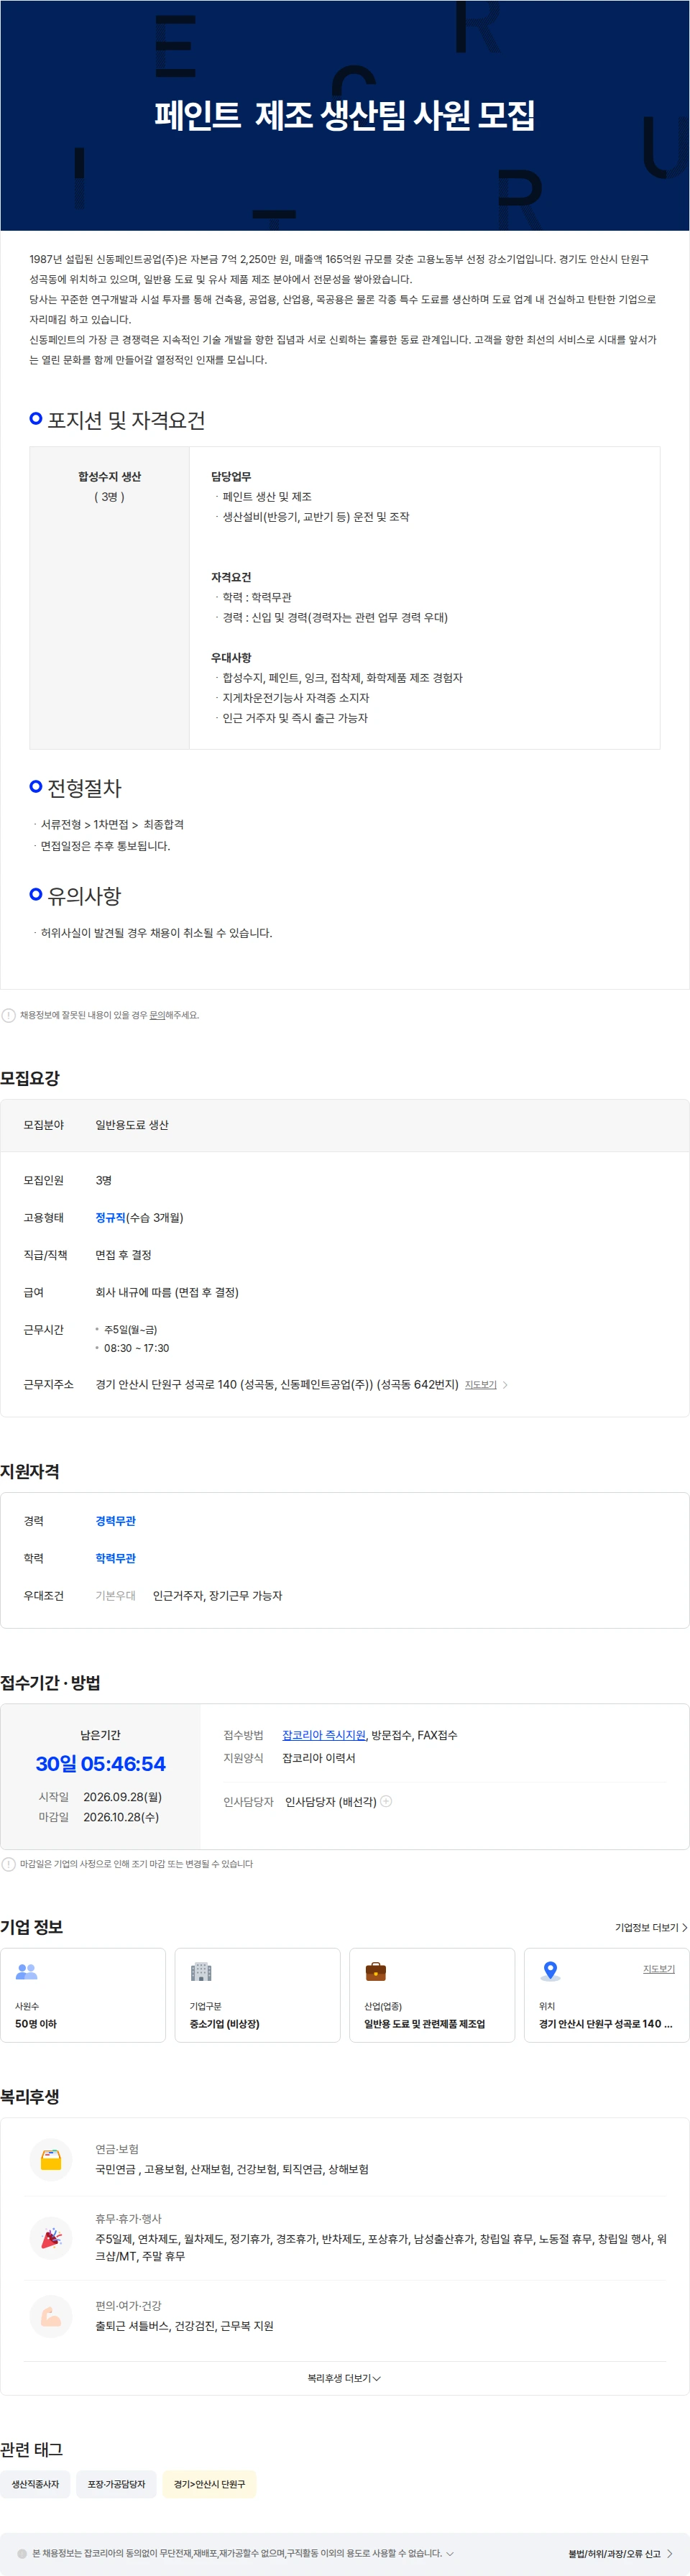The width and height of the screenshot is (690, 2576).
Task: Click 일반용 도료 및 관련제품 제조업 text
Action: pos(424,2024)
